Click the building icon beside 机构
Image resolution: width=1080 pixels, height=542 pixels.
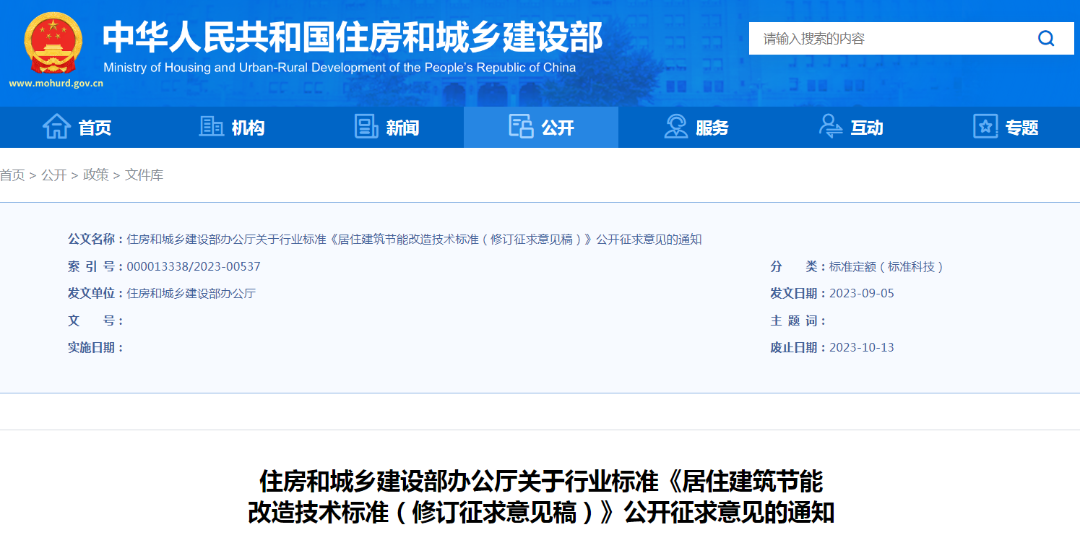[x=211, y=126]
